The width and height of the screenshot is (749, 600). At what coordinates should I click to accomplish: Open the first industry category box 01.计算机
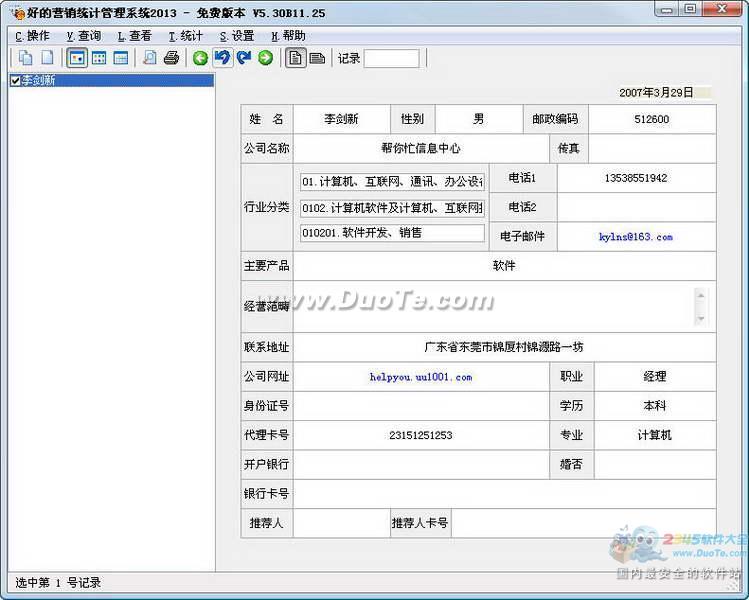(392, 182)
